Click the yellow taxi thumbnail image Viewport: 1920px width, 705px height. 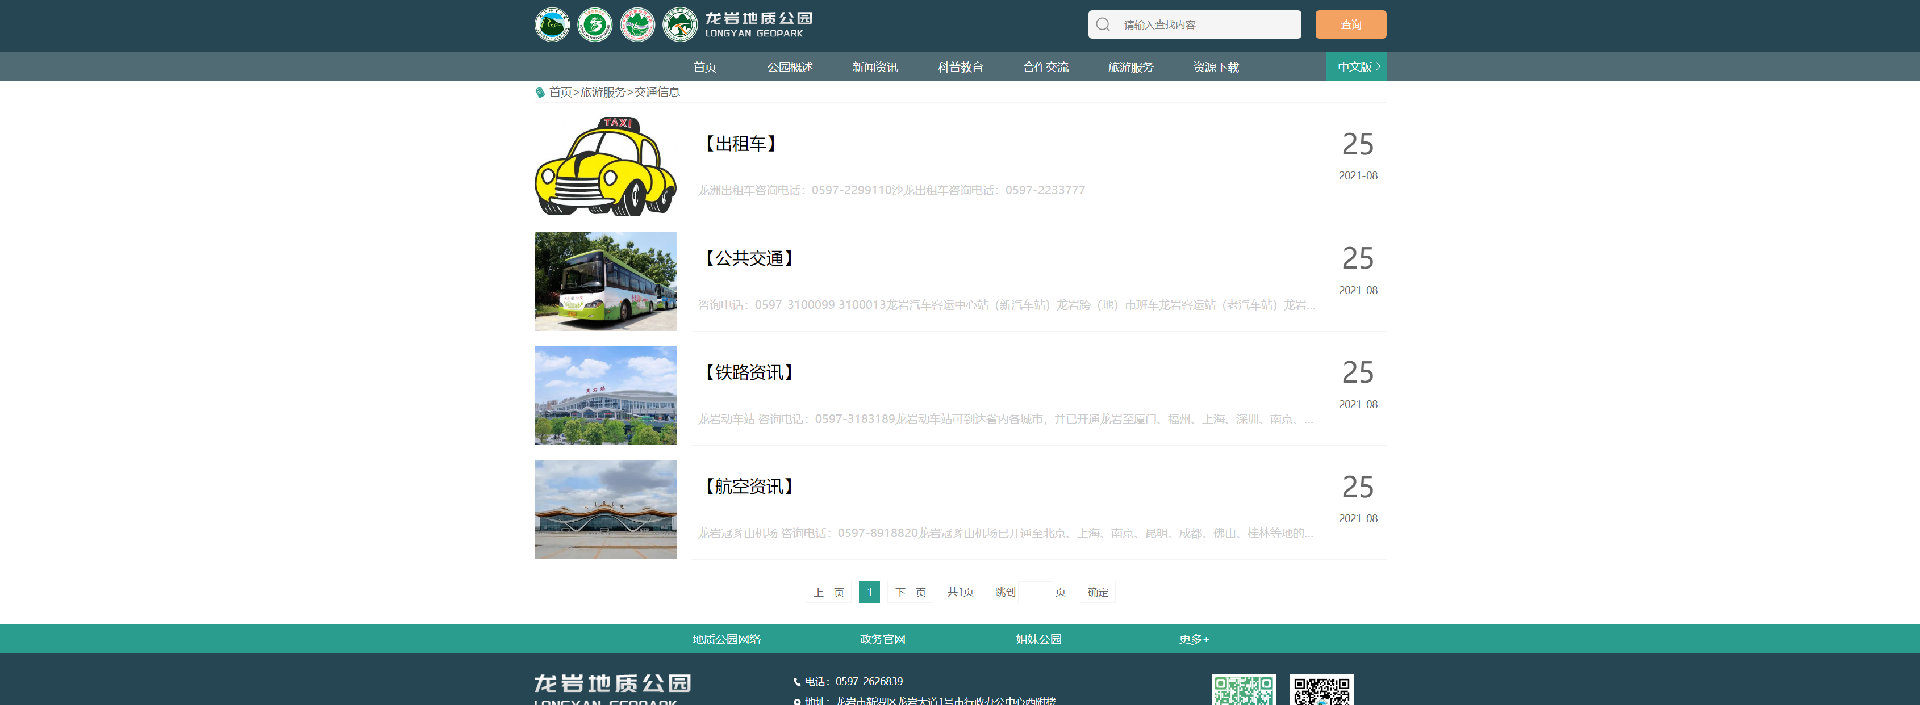(x=606, y=167)
